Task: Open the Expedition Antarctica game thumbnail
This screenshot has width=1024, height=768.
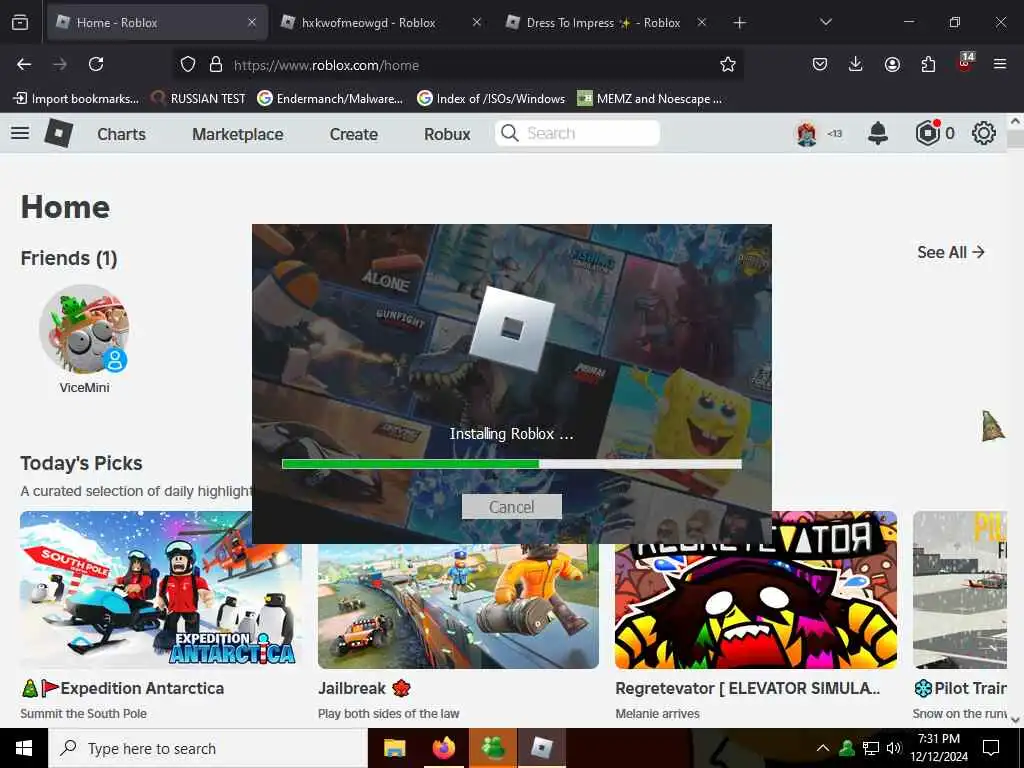Action: (161, 590)
